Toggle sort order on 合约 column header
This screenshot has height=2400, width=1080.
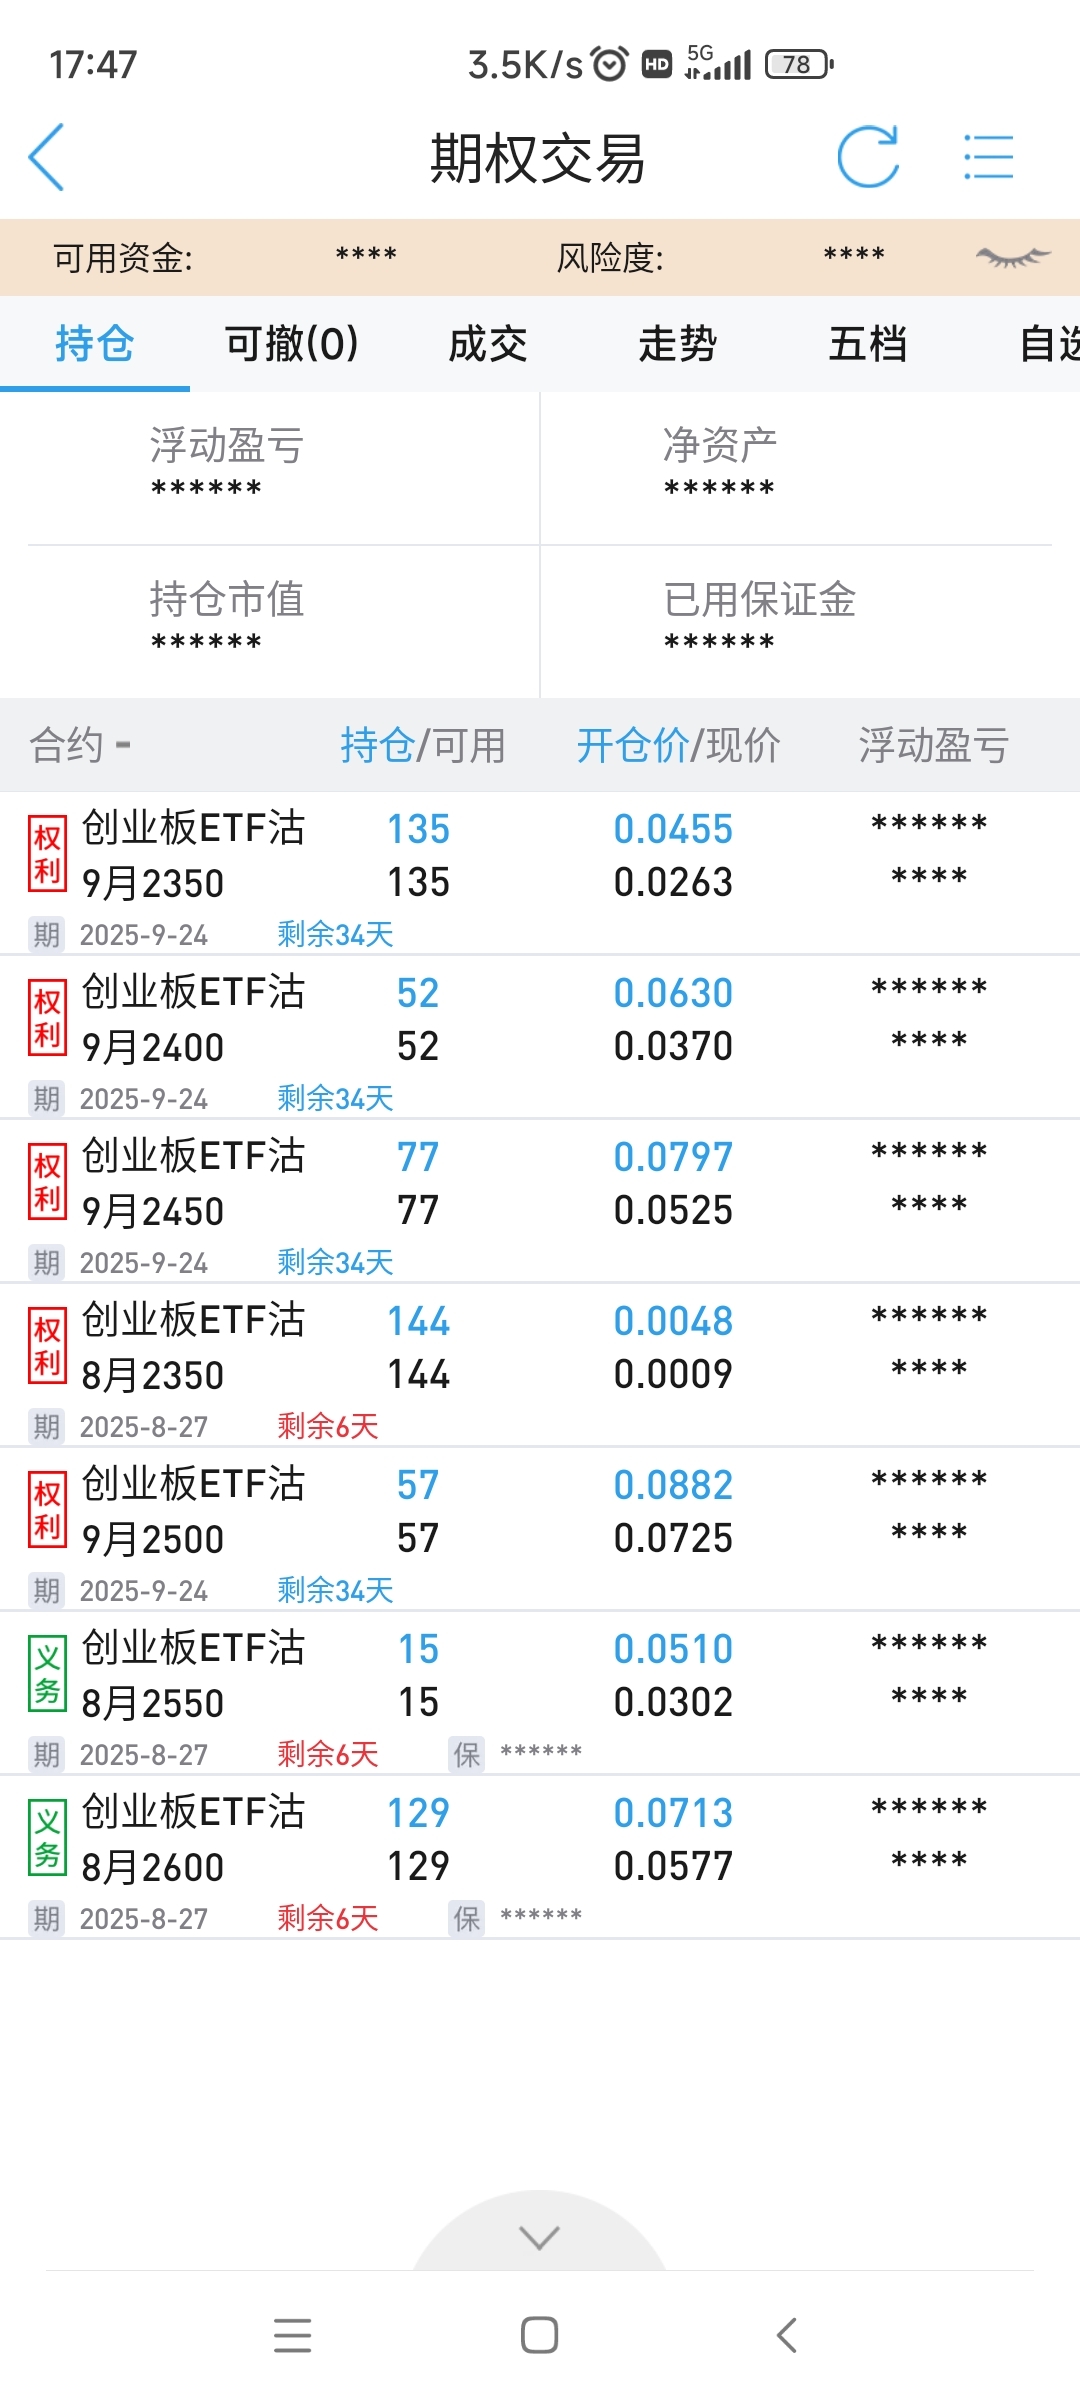[80, 745]
